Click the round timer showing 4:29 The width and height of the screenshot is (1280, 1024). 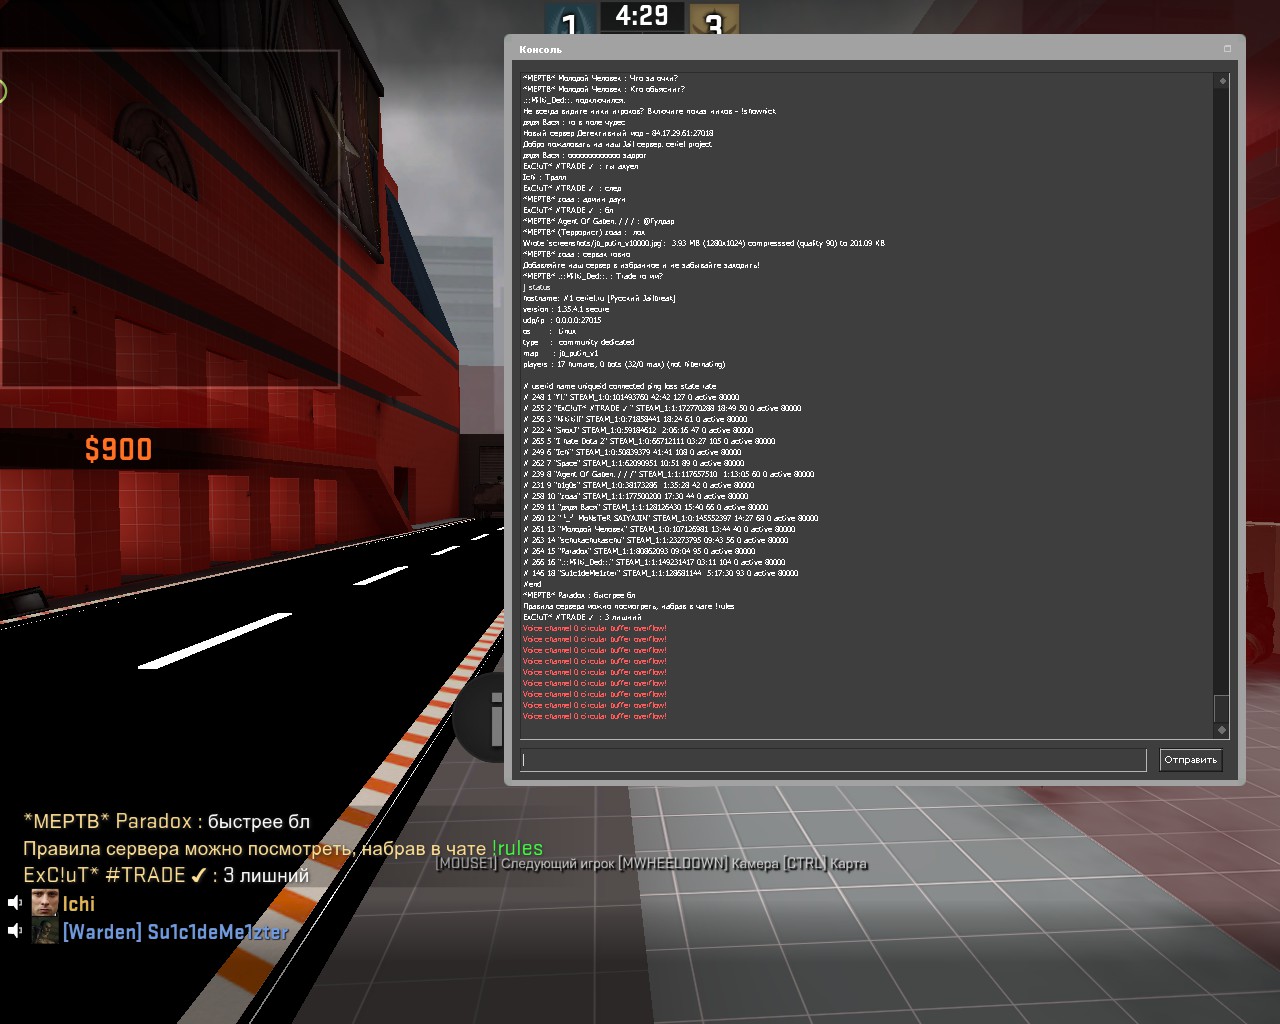[641, 16]
